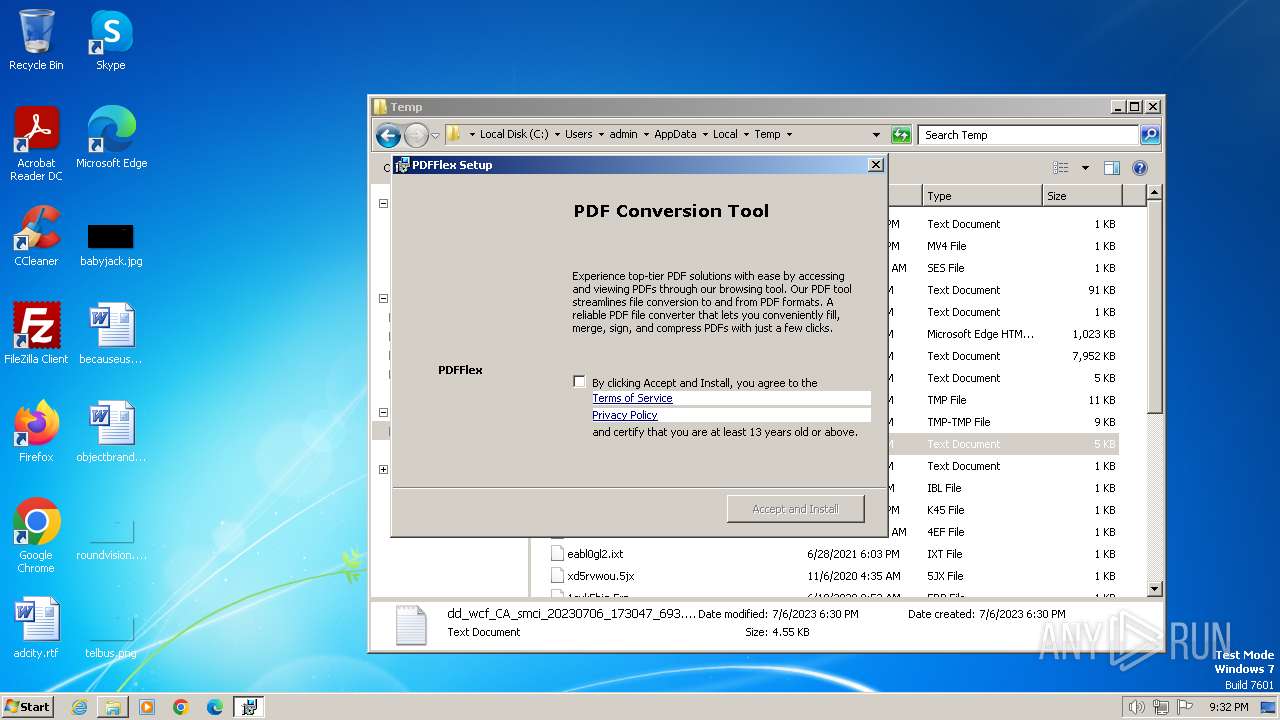Viewport: 1280px width, 720px height.
Task: Open the recent pages dropdown near forward arrow
Action: [435, 136]
